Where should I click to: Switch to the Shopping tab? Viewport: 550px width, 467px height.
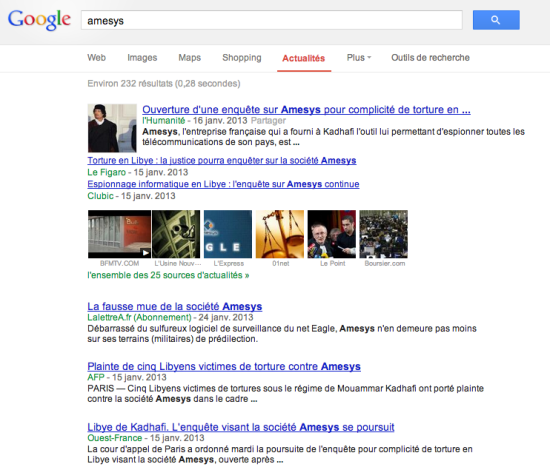point(242,58)
